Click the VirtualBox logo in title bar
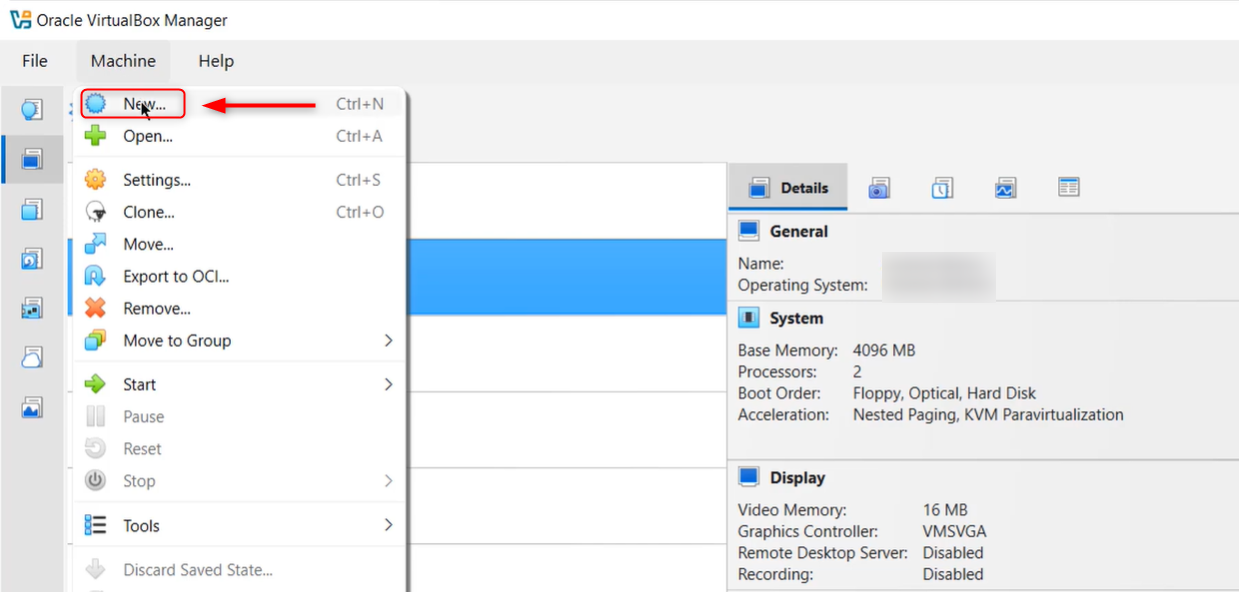Image resolution: width=1239 pixels, height=592 pixels. click(x=20, y=20)
